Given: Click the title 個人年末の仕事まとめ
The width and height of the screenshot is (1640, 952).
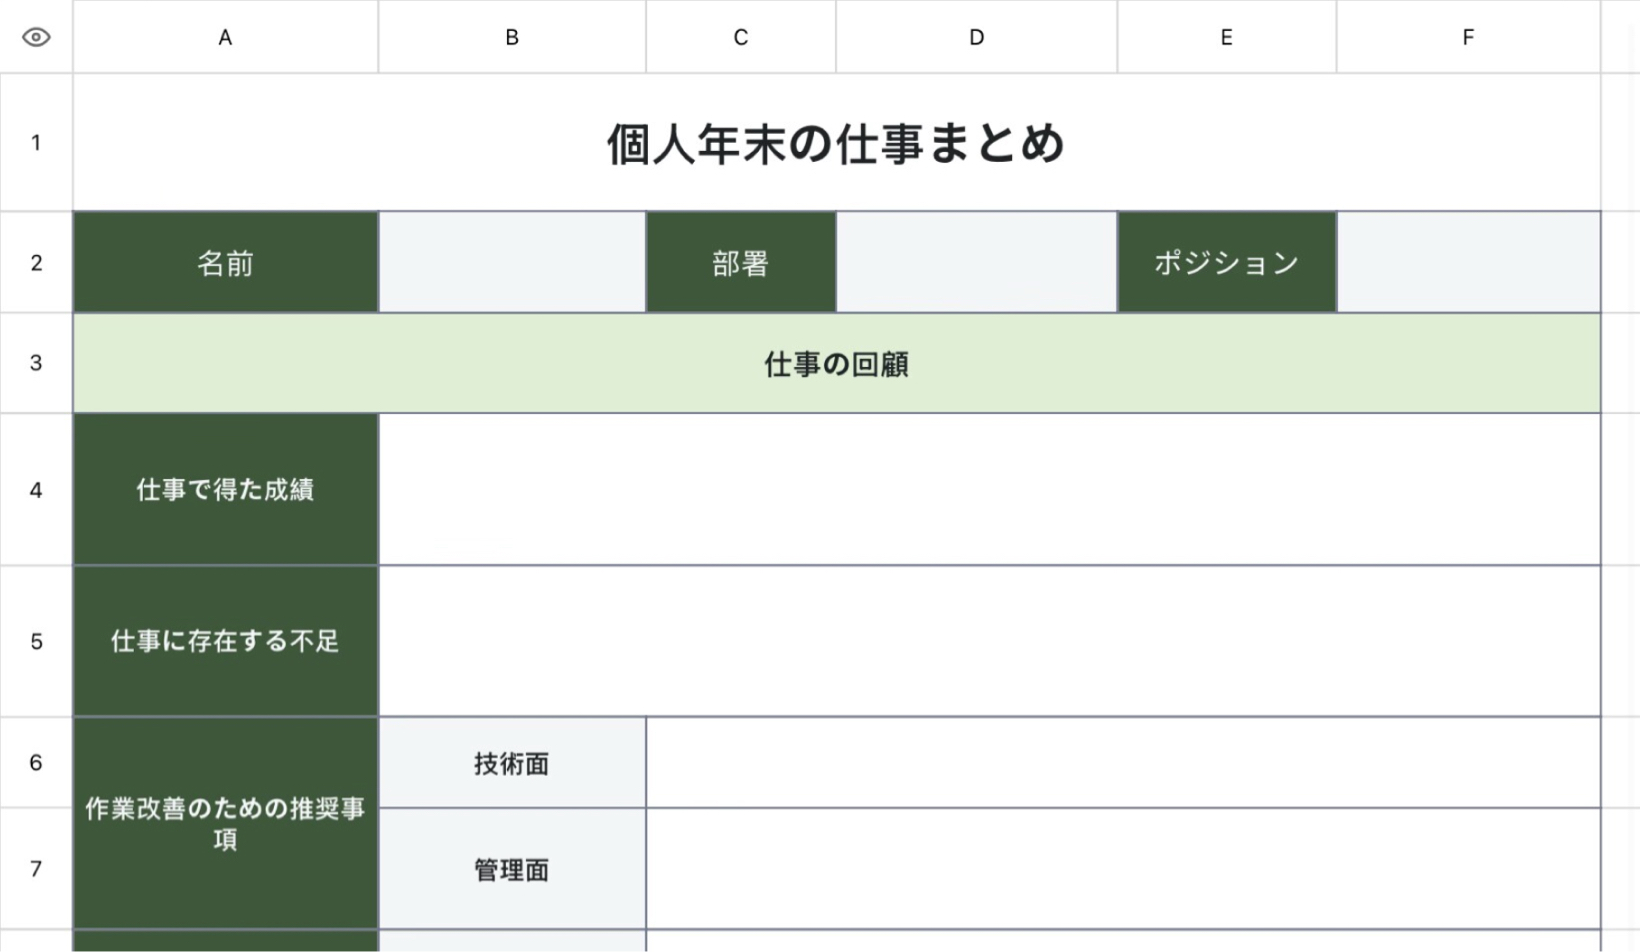Looking at the screenshot, I should (836, 143).
